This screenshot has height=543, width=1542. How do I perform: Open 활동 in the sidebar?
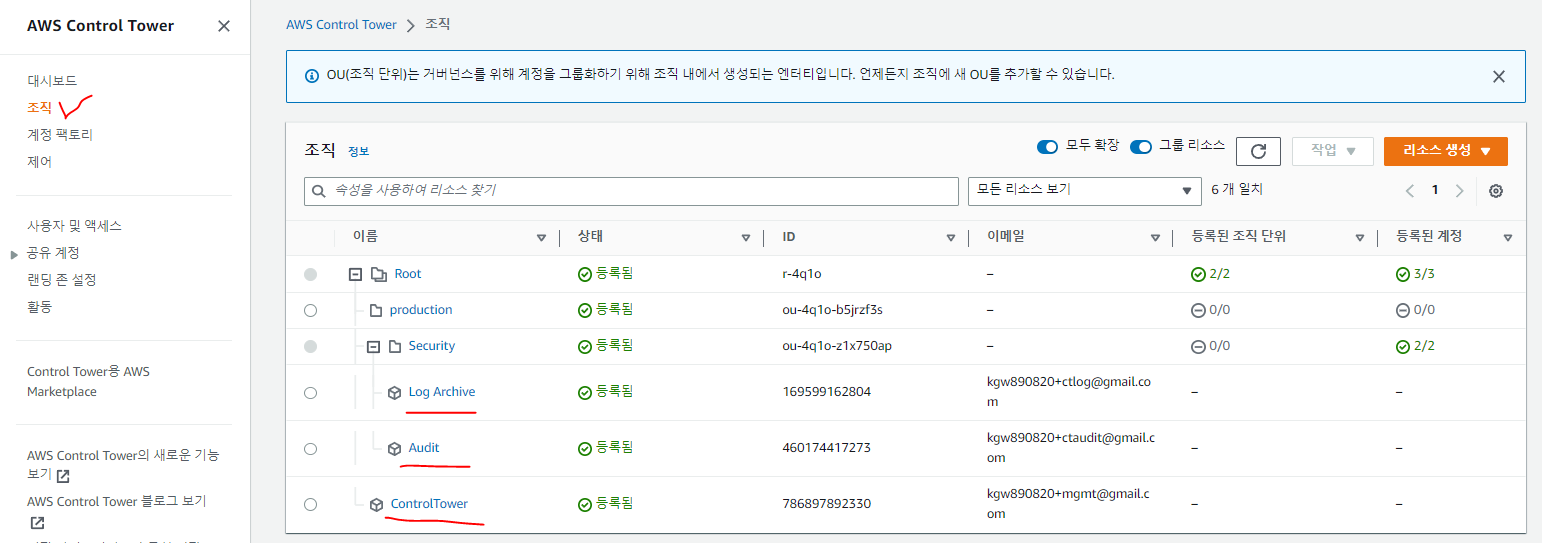(39, 307)
